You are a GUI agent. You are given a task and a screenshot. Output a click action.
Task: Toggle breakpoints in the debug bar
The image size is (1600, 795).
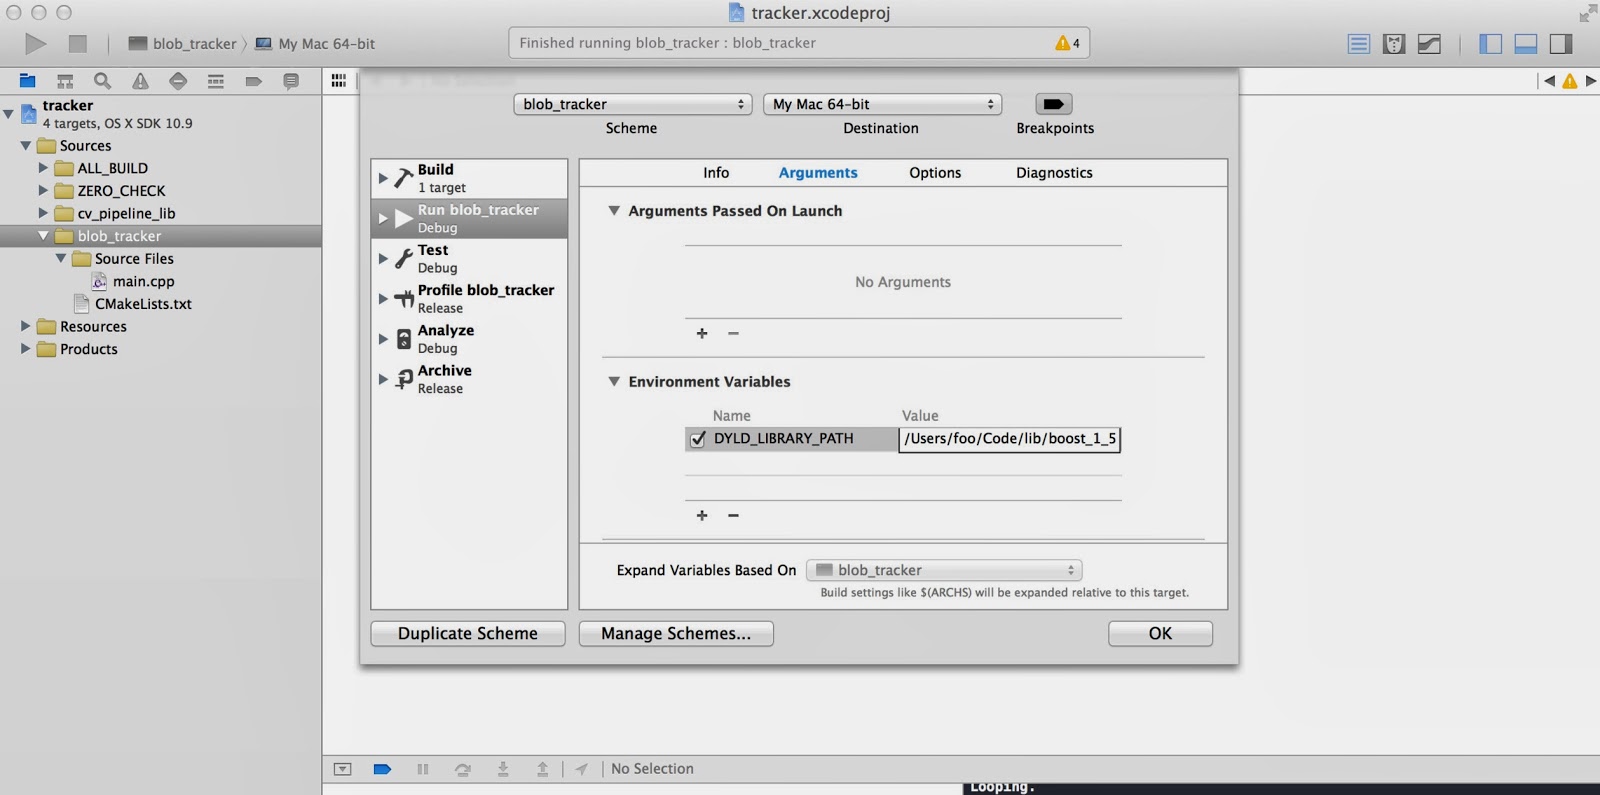382,769
